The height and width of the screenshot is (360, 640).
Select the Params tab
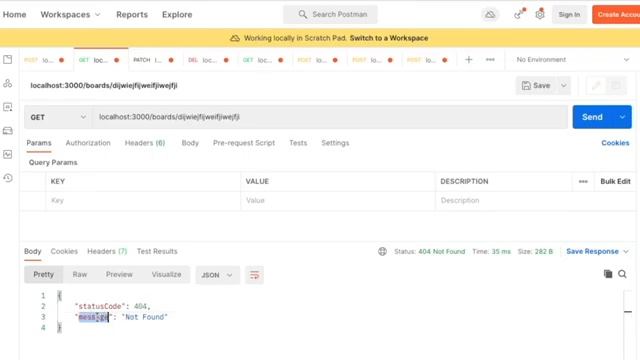tap(39, 143)
